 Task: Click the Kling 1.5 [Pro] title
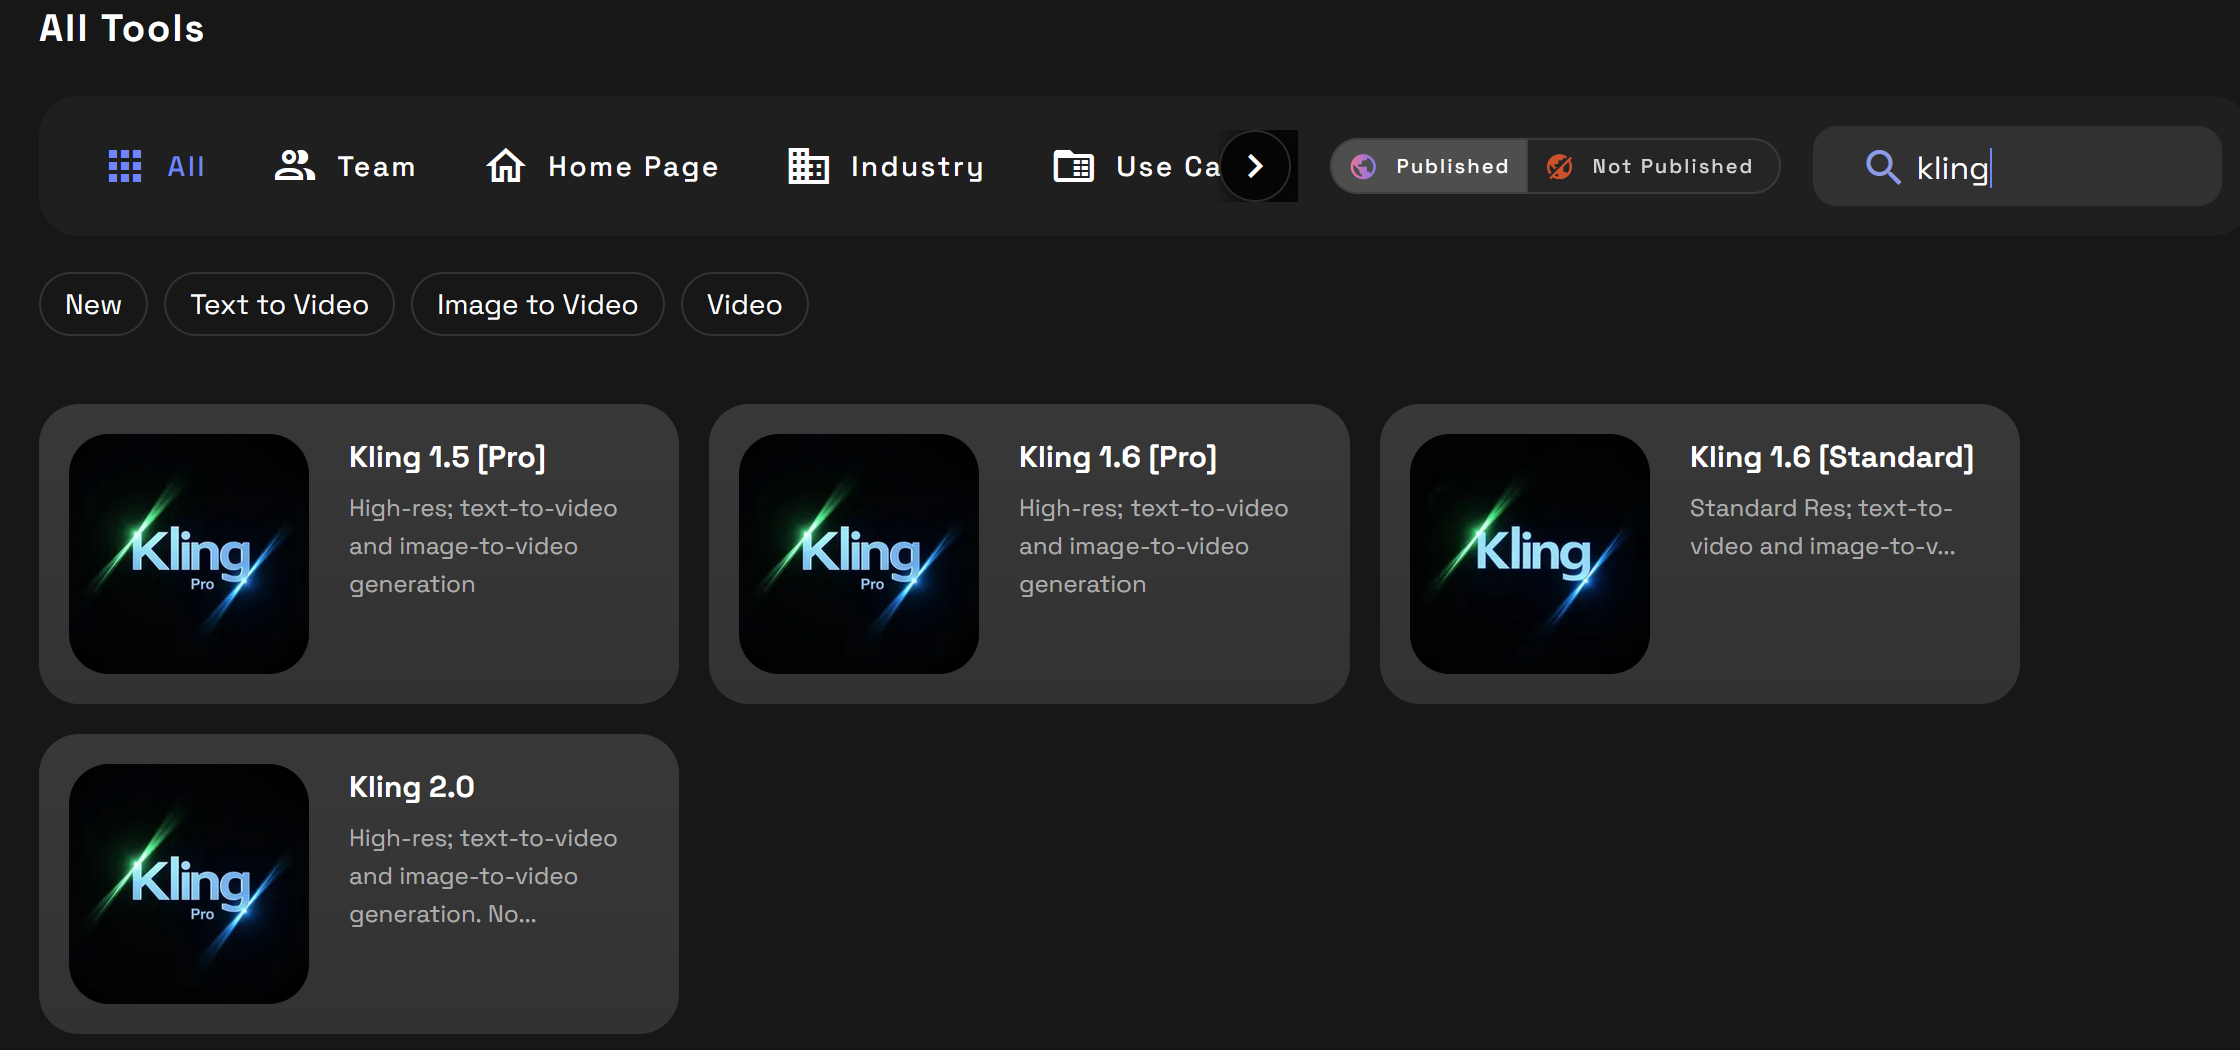pos(447,457)
